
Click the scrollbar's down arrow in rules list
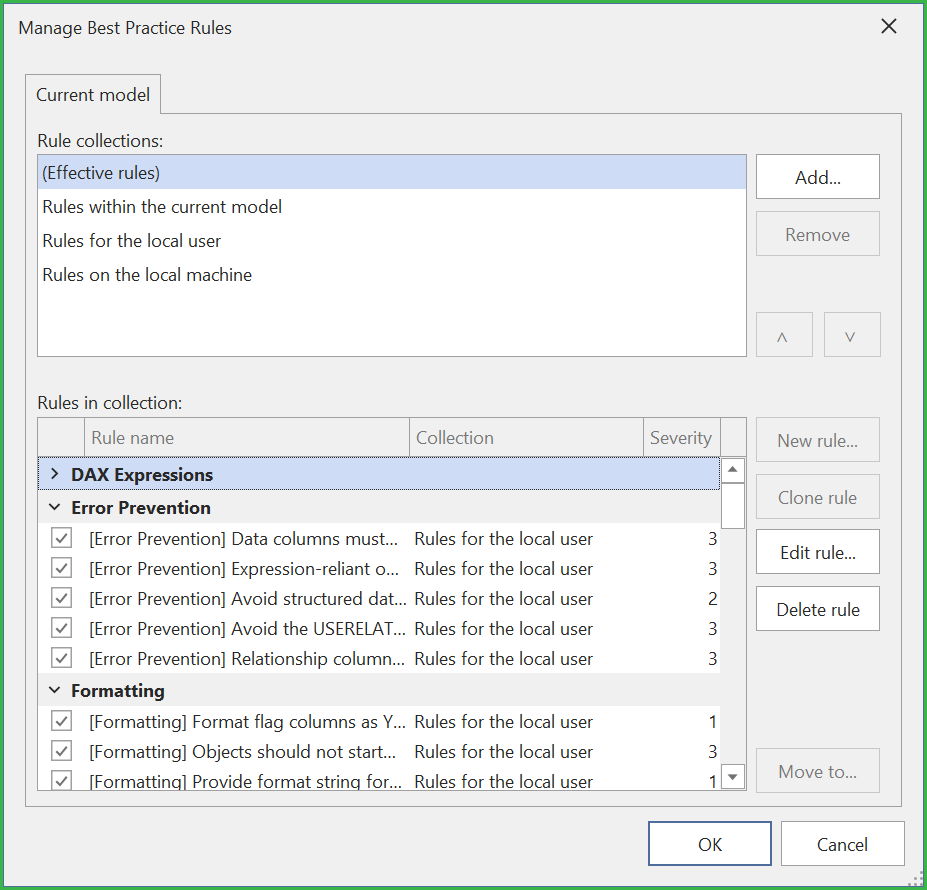pos(733,776)
